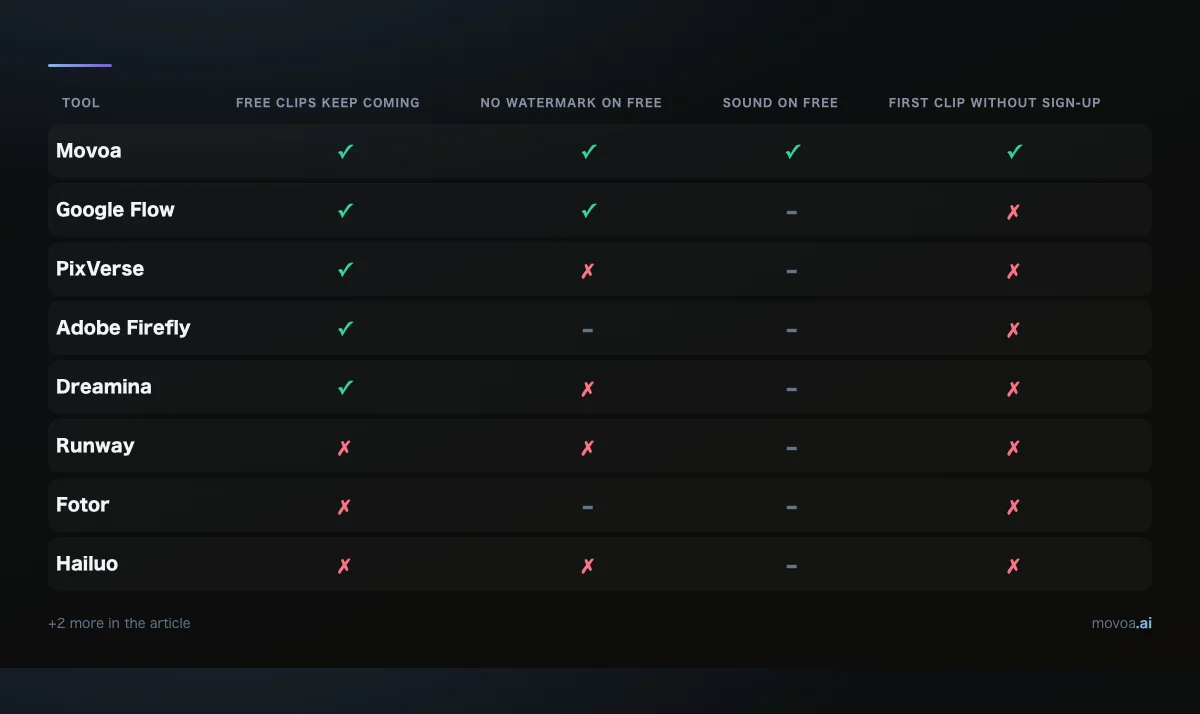
Task: Click the No Watermark On Free header
Action: pyautogui.click(x=571, y=103)
